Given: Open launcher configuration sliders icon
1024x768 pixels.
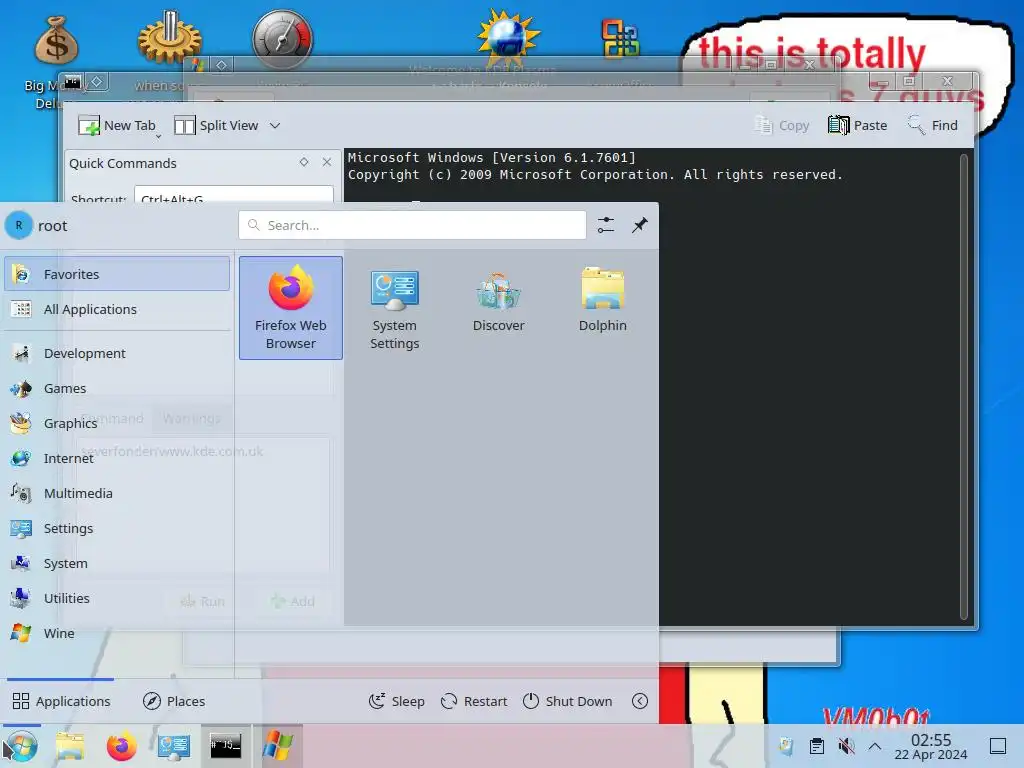Looking at the screenshot, I should 605,225.
